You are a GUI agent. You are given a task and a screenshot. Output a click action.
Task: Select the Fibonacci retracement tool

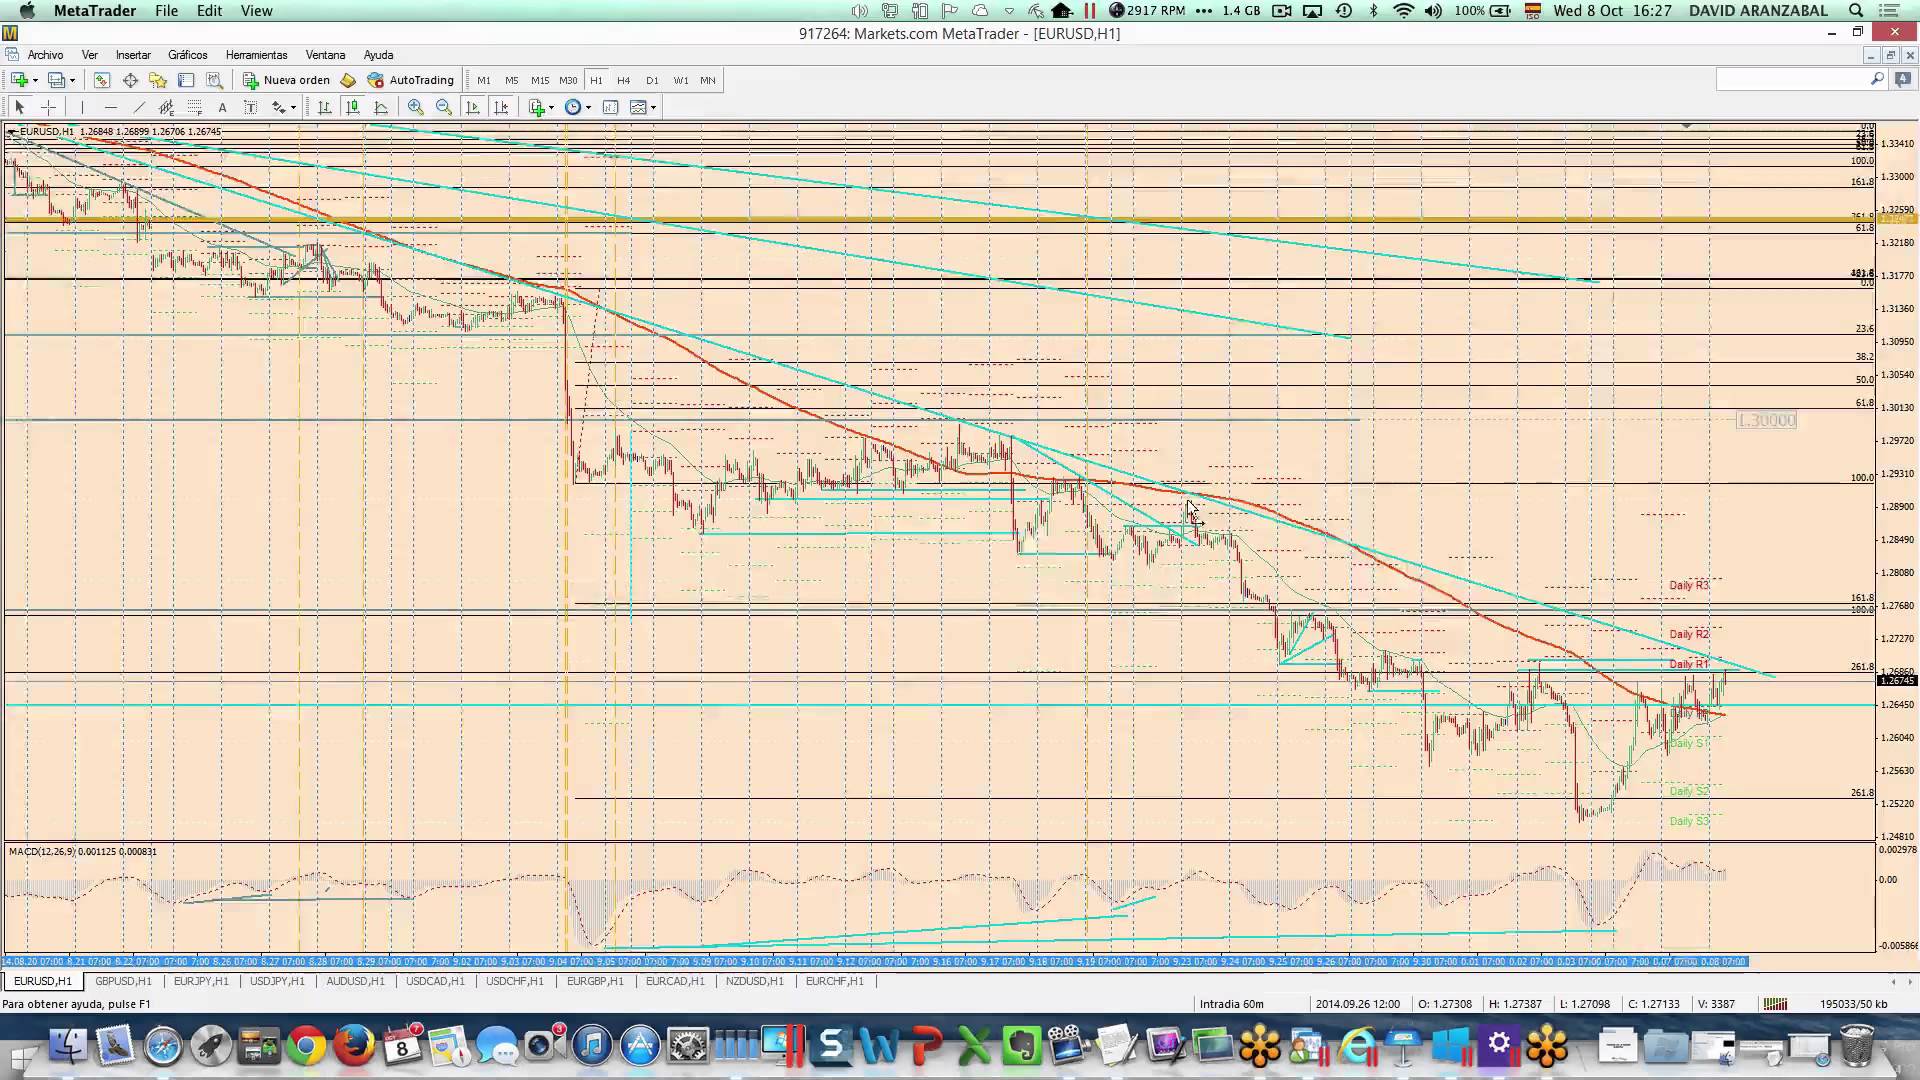pyautogui.click(x=195, y=107)
